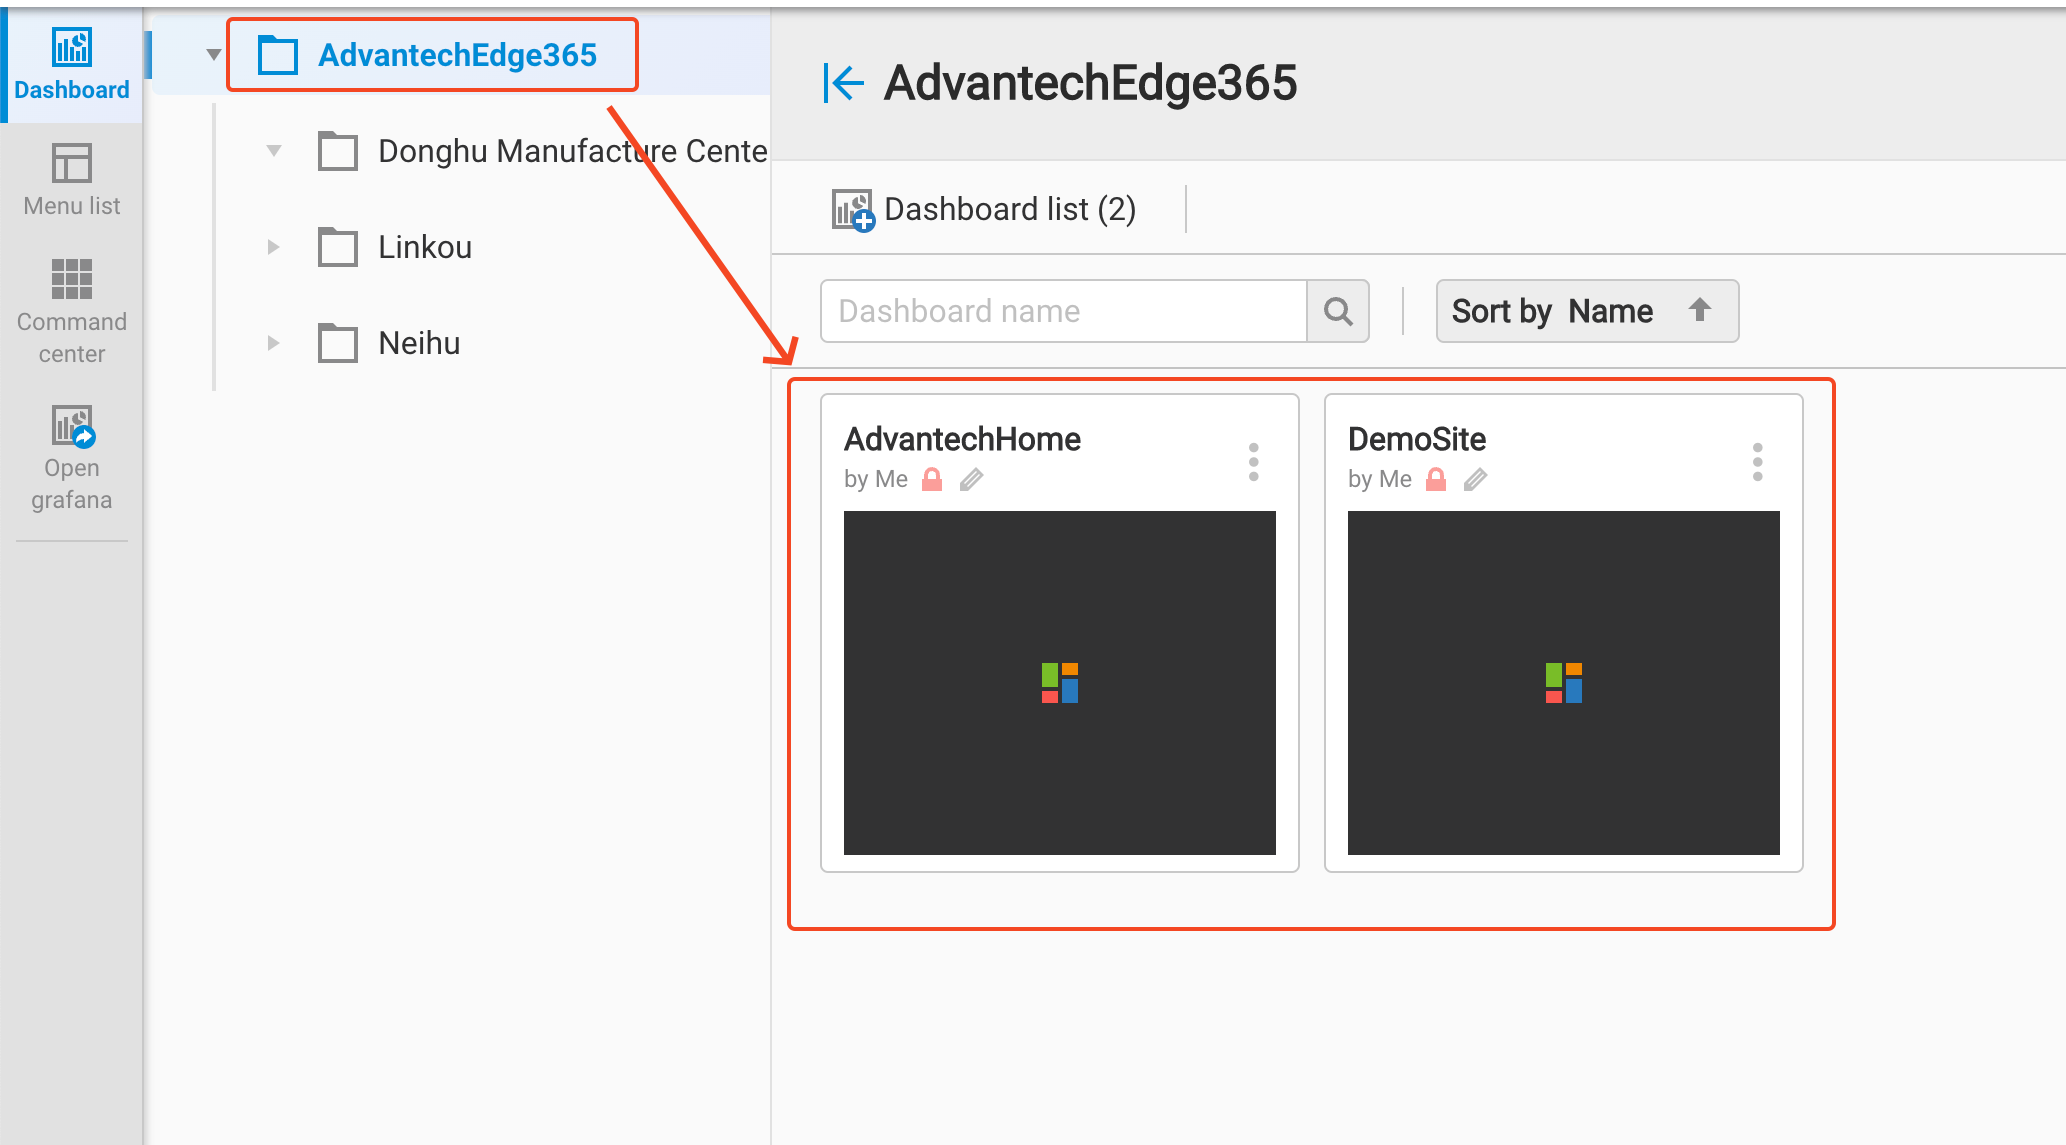
Task: Expand the Linkou folder node
Action: (x=273, y=247)
